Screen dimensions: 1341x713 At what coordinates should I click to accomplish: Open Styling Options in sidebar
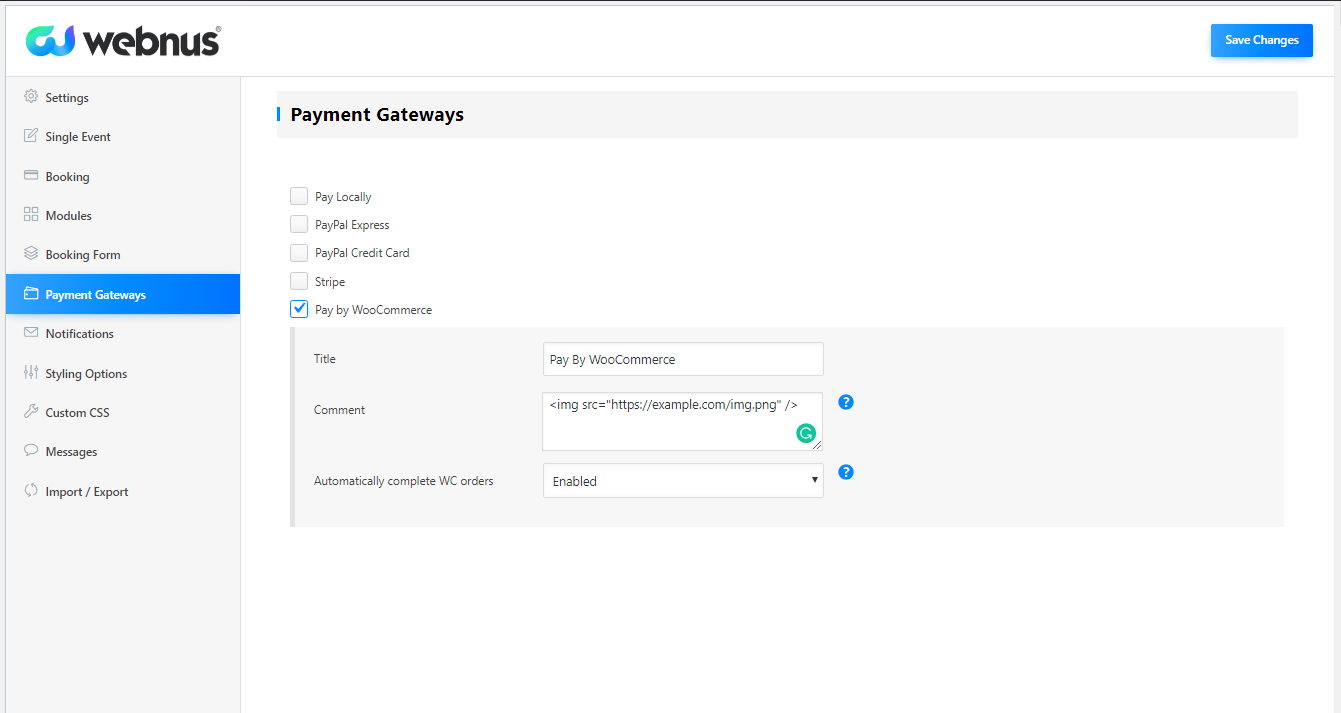click(x=122, y=373)
